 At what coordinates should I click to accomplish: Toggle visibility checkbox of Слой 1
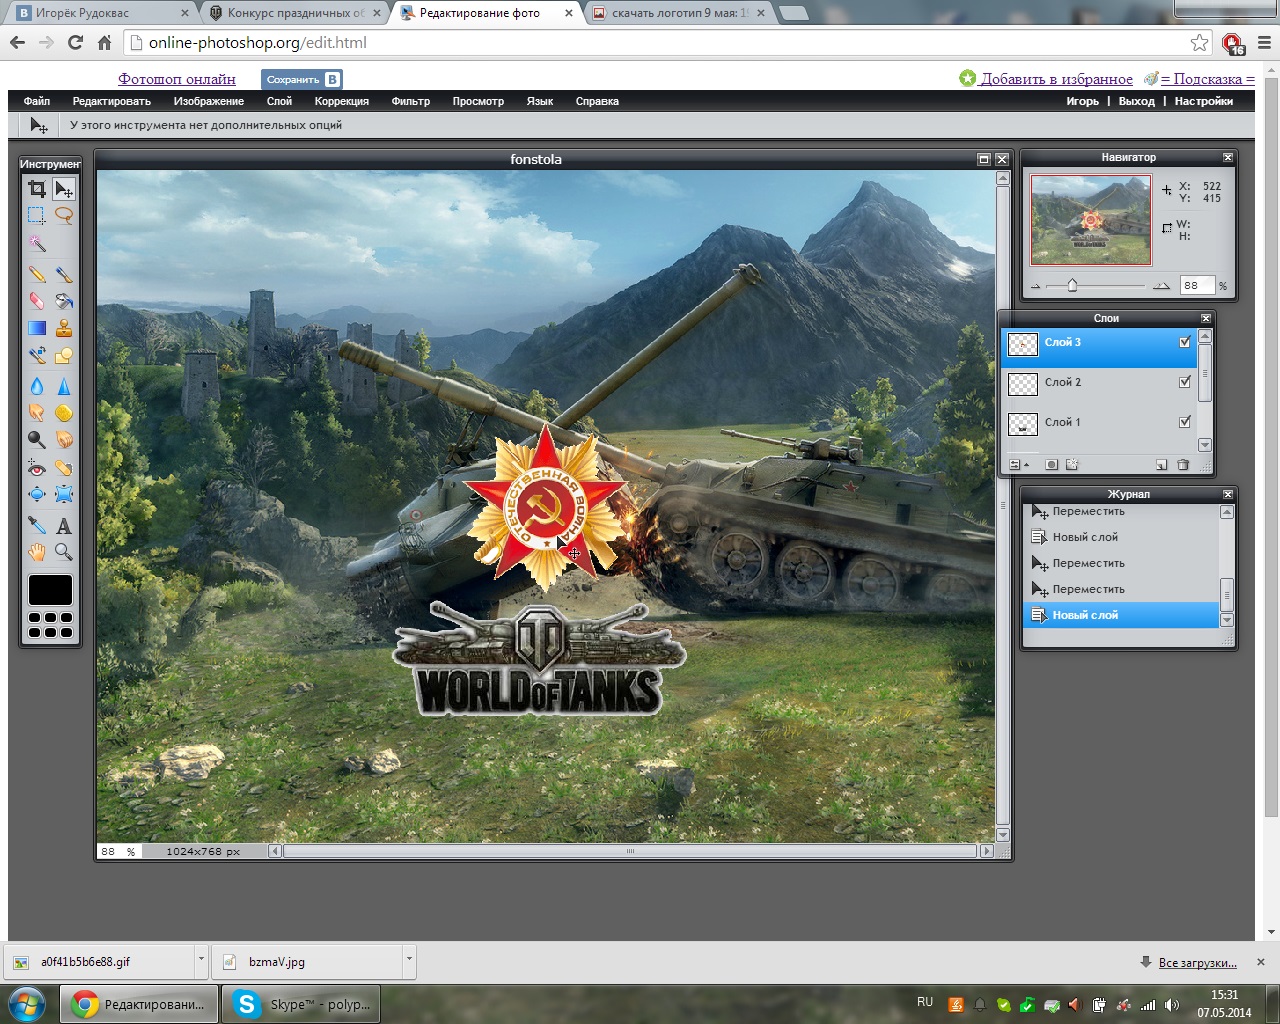click(x=1185, y=422)
